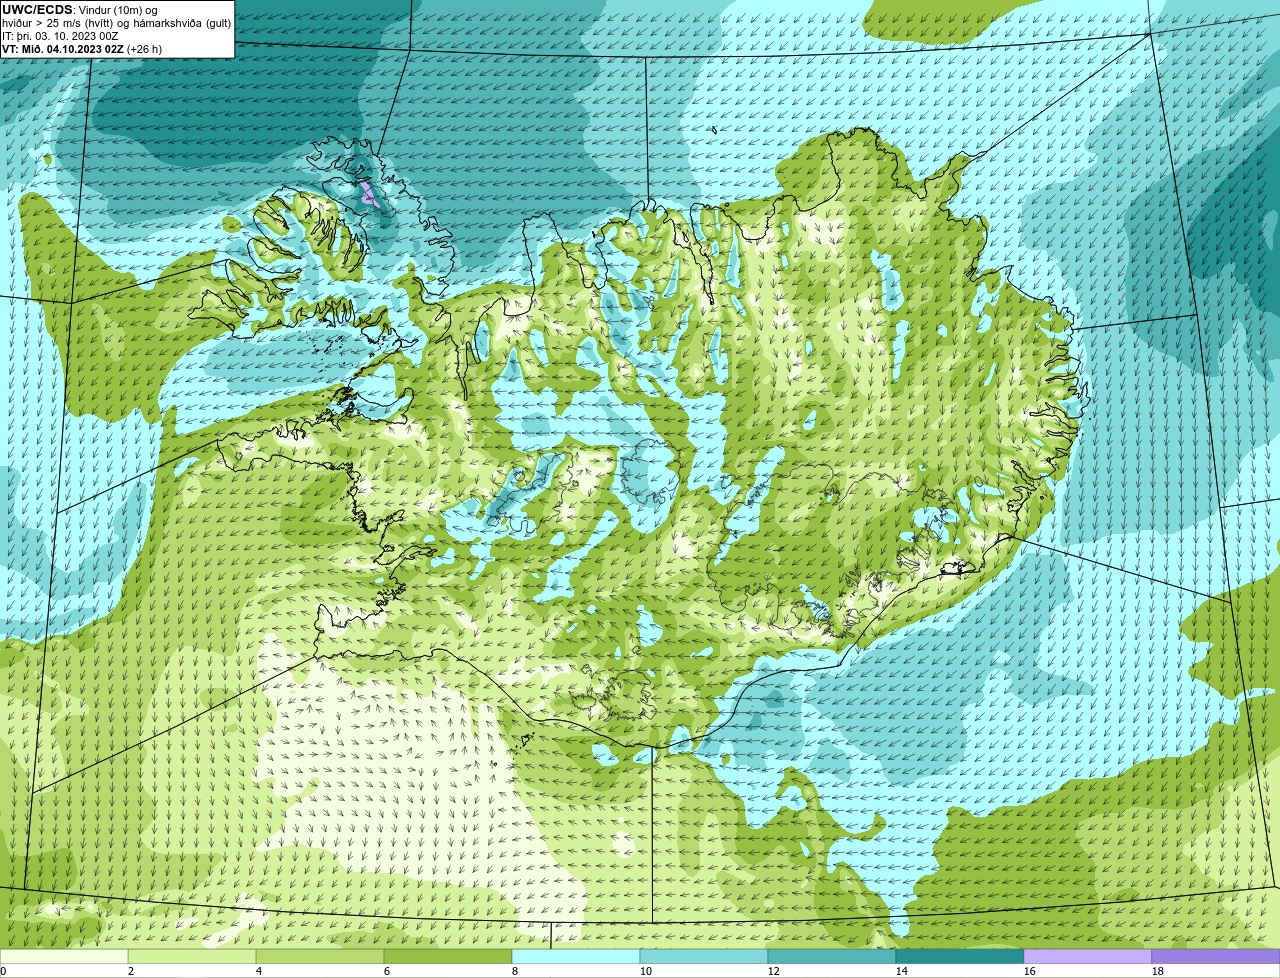Click the legend scale label "14"
Viewport: 1280px width, 978px height.
point(902,971)
